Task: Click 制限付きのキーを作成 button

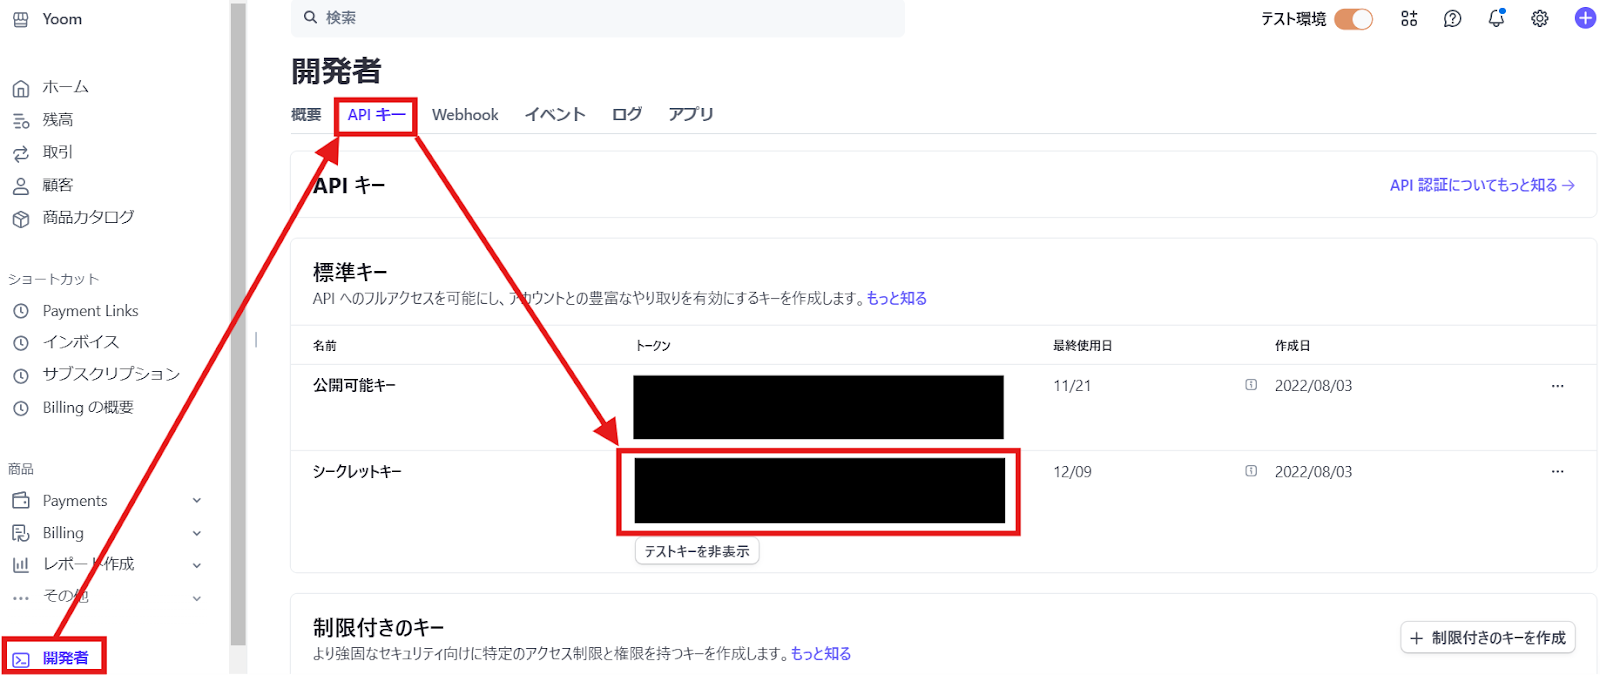Action: [x=1488, y=638]
